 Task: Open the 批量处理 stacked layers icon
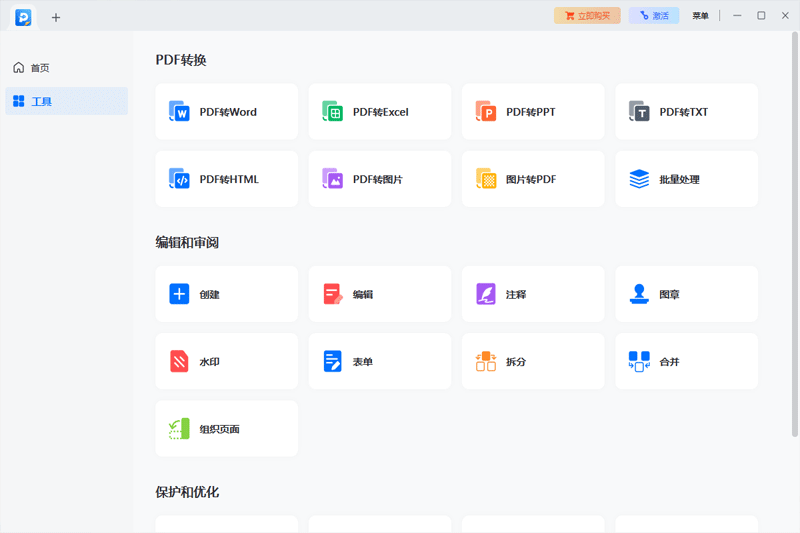click(x=639, y=179)
